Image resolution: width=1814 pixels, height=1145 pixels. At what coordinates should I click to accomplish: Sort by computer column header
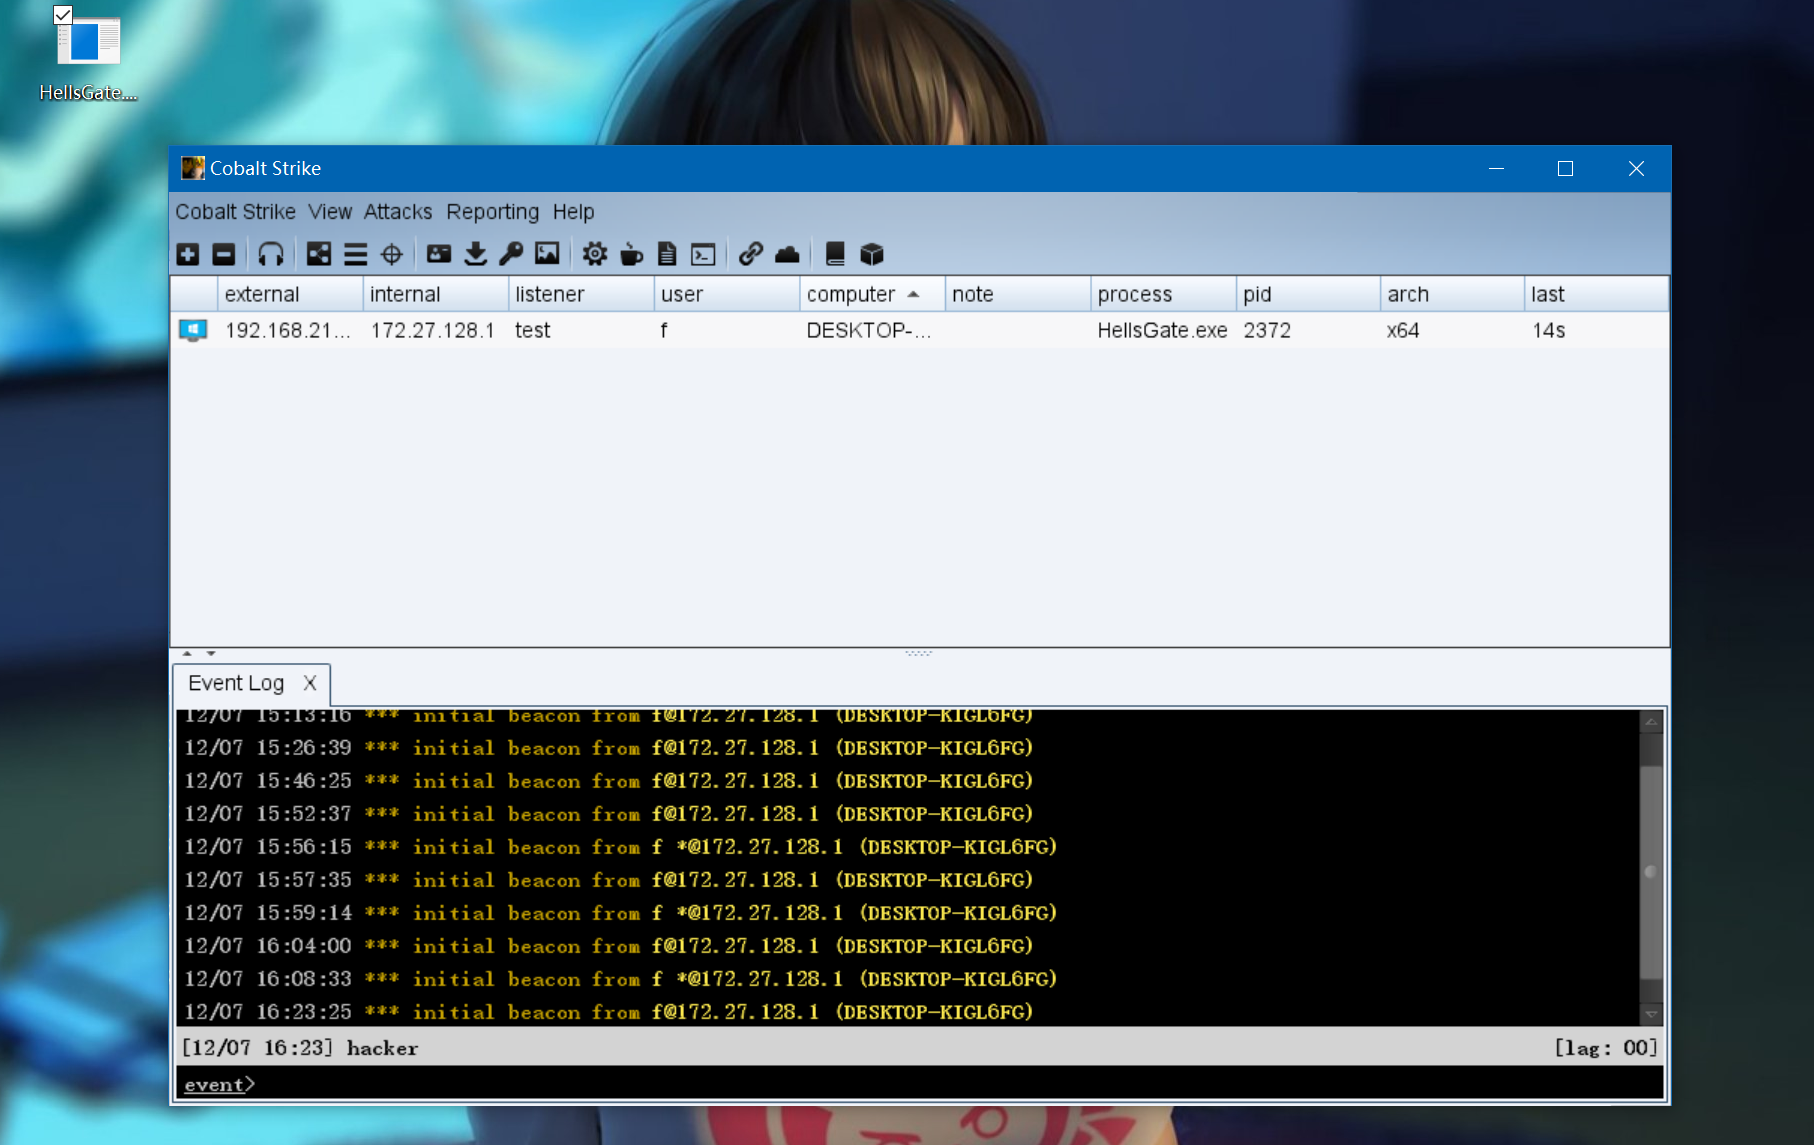(872, 294)
